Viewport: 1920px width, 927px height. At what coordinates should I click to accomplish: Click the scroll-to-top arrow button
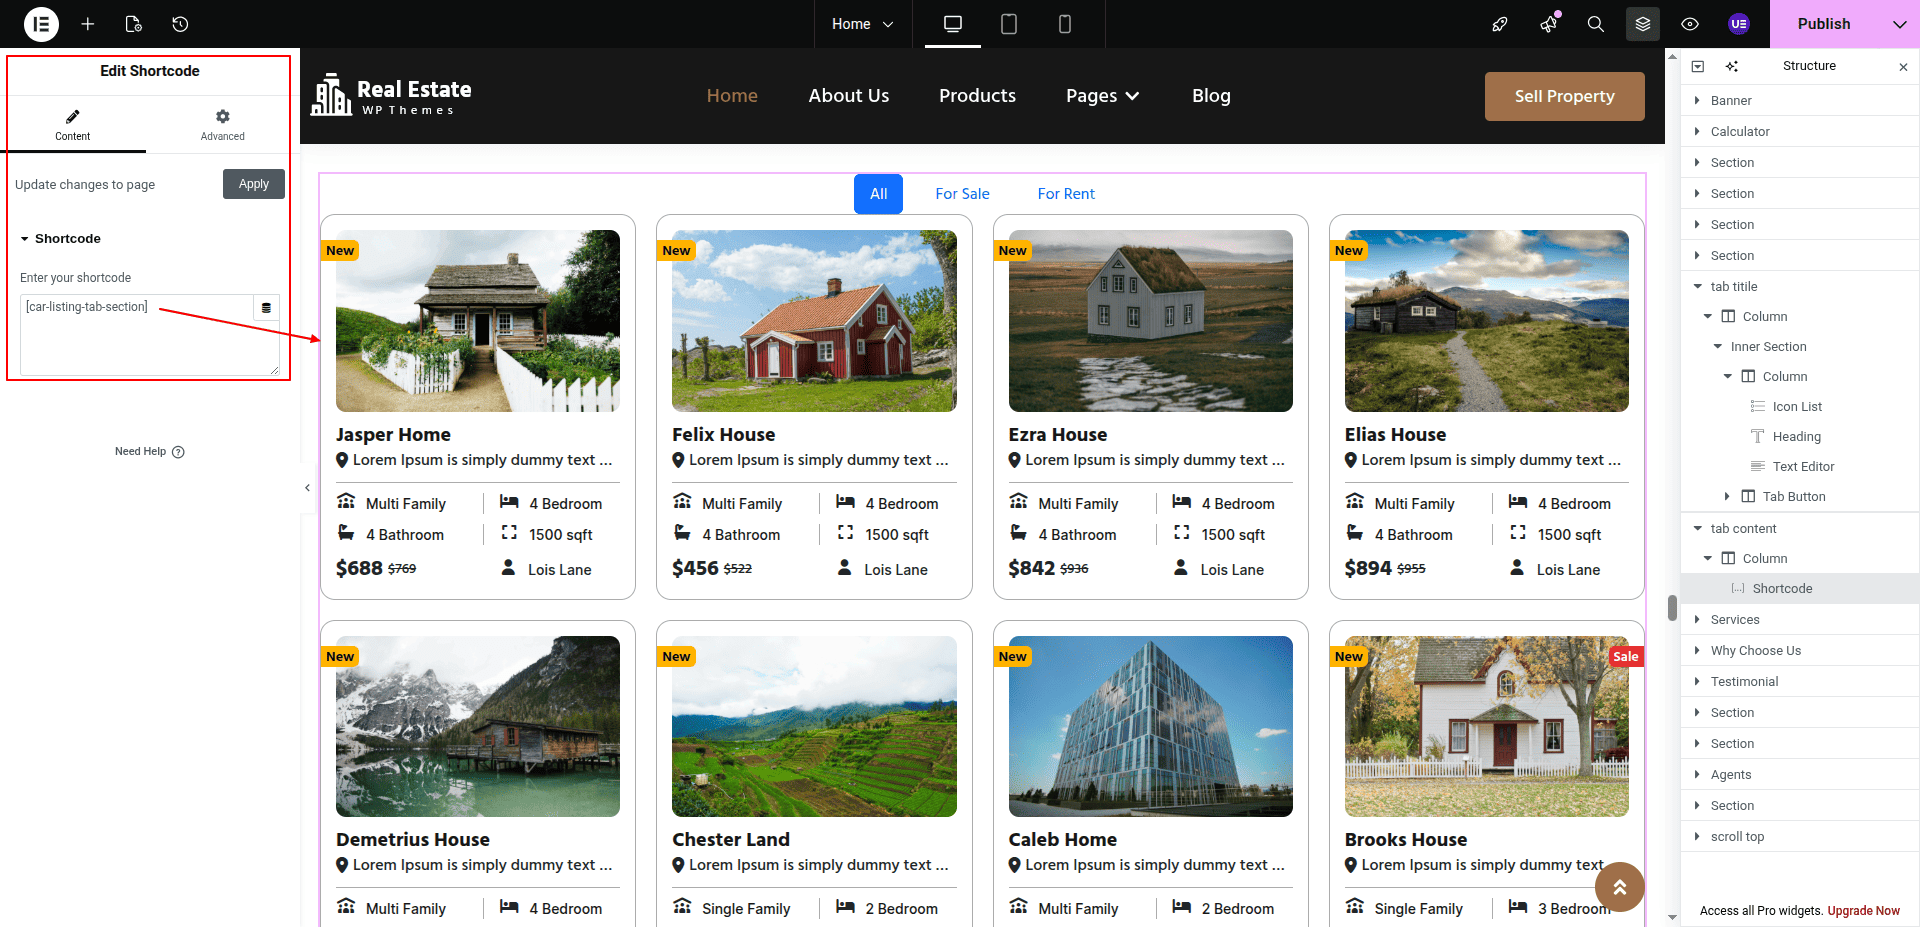(1619, 887)
